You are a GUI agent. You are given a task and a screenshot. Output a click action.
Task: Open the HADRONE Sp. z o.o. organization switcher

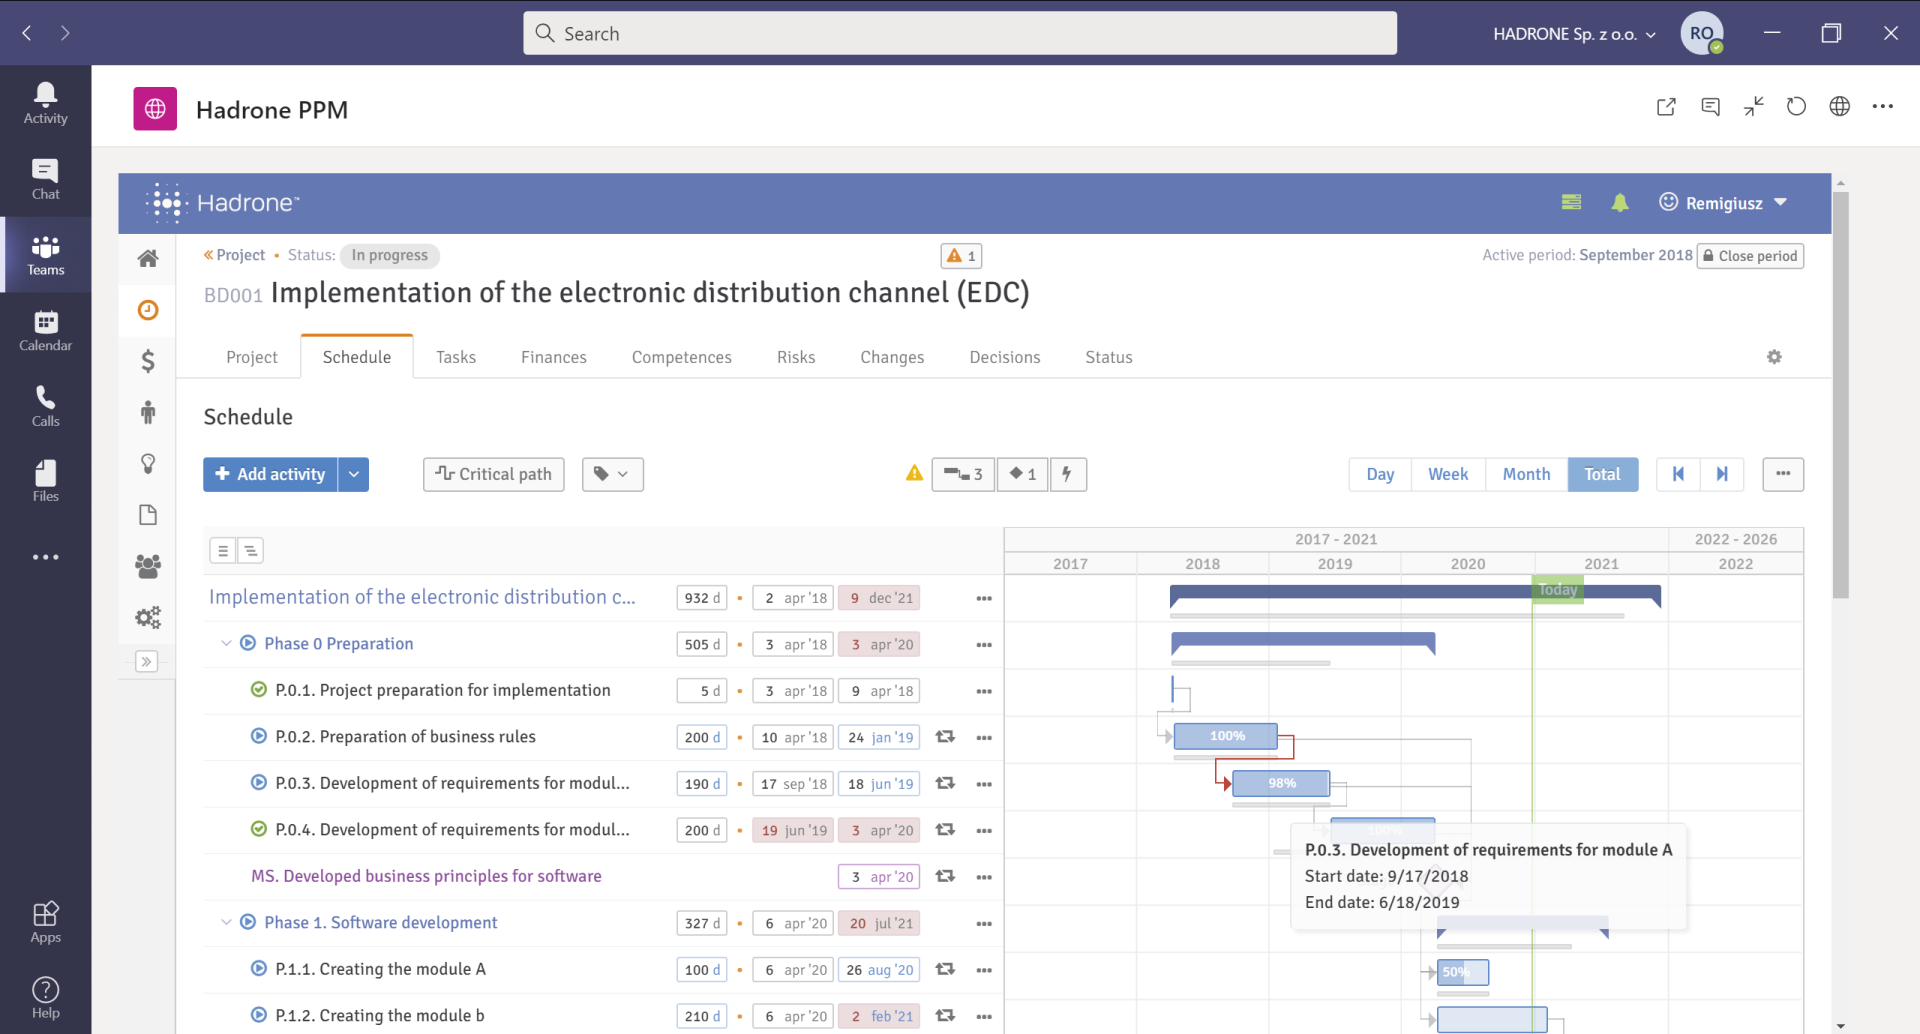(x=1574, y=34)
